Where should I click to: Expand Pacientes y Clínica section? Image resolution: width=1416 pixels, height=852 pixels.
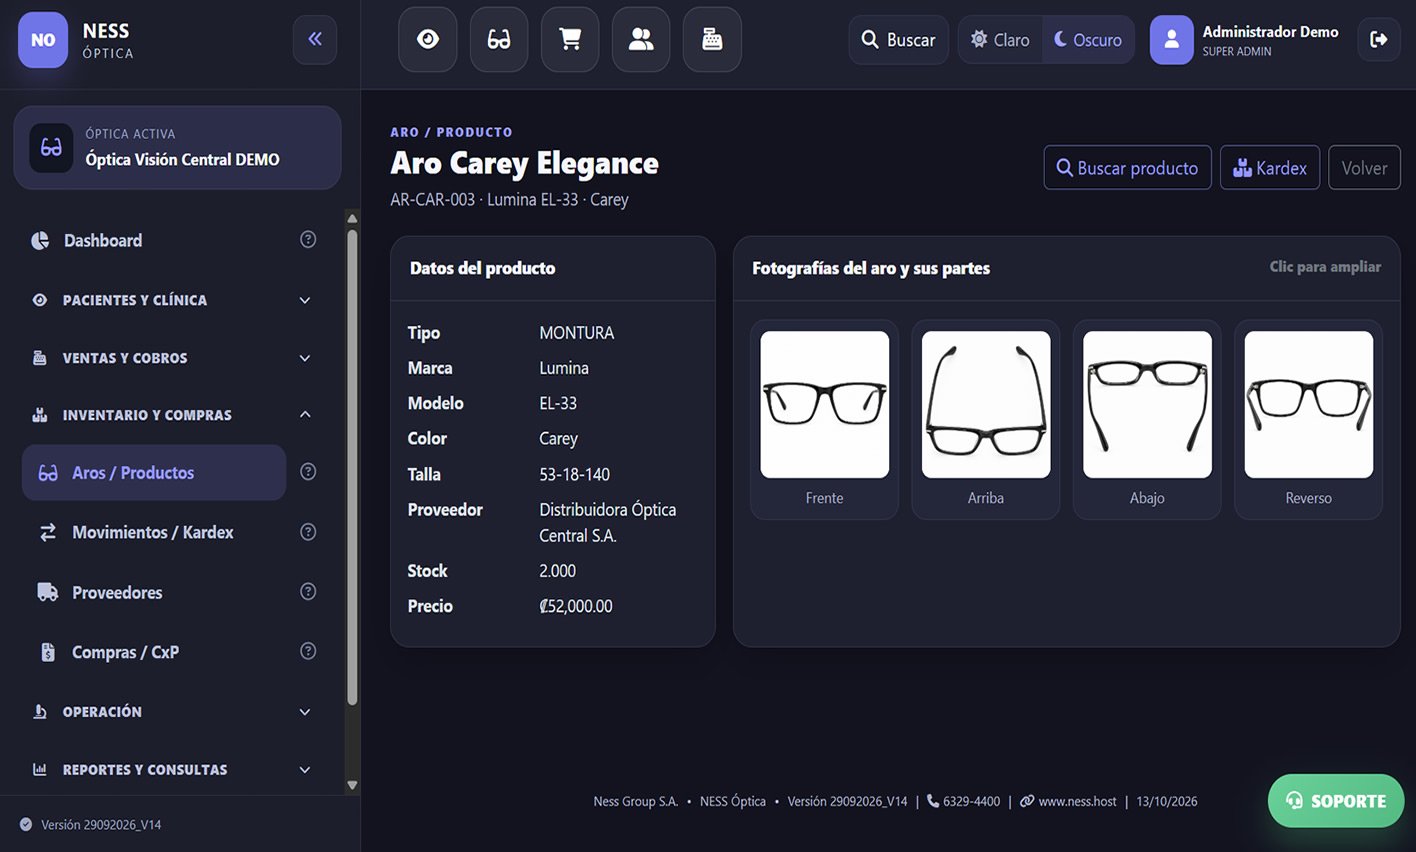(171, 300)
